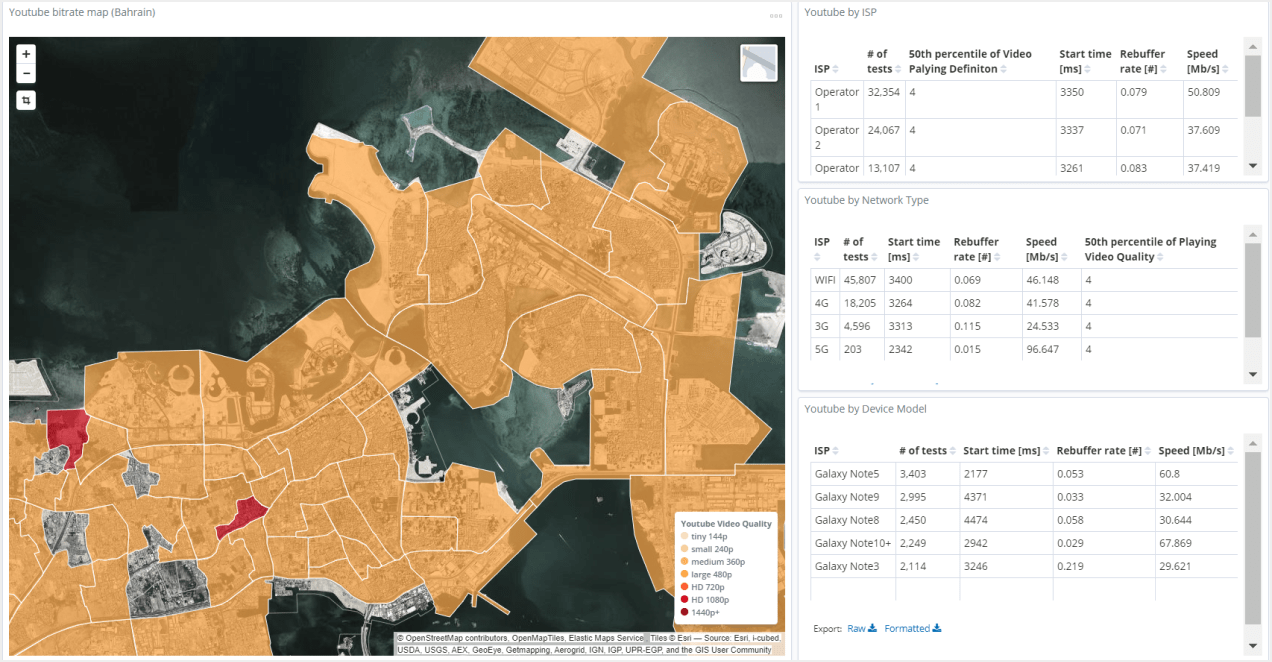Click the 96.647 speed value
Image resolution: width=1272 pixels, height=662 pixels.
tap(1042, 349)
